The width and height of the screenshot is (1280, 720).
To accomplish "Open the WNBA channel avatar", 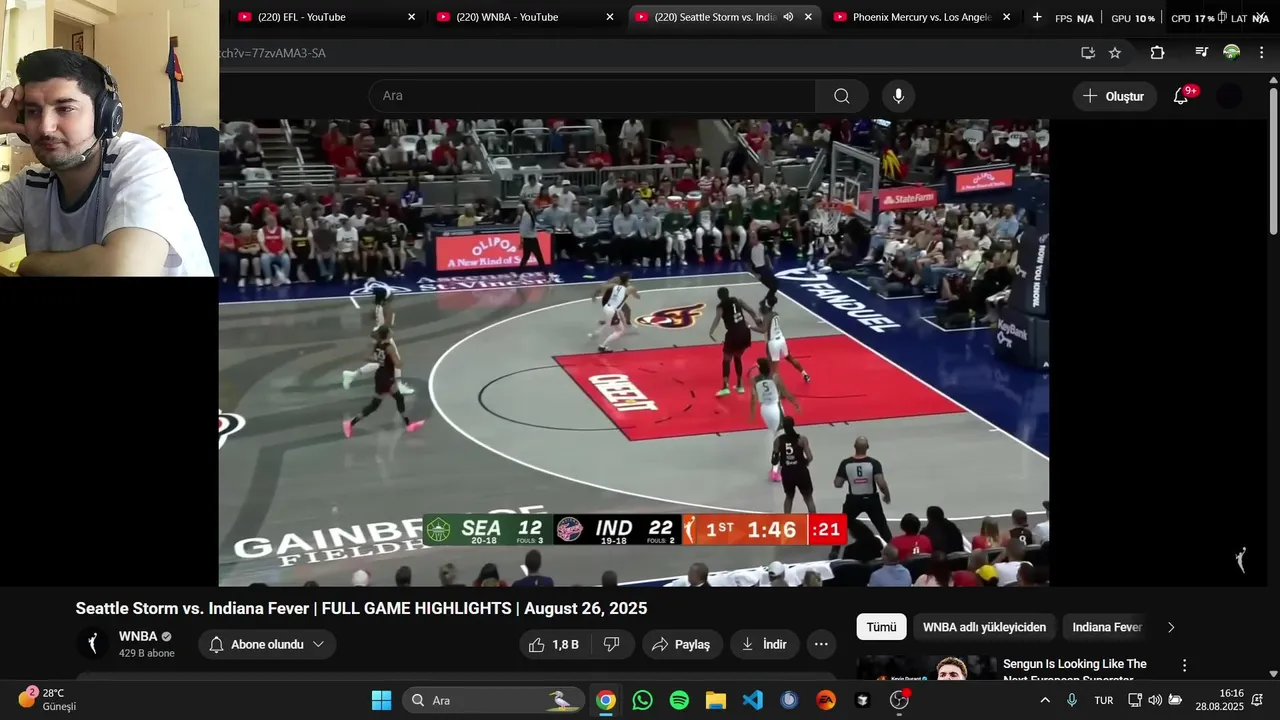I will coord(93,644).
